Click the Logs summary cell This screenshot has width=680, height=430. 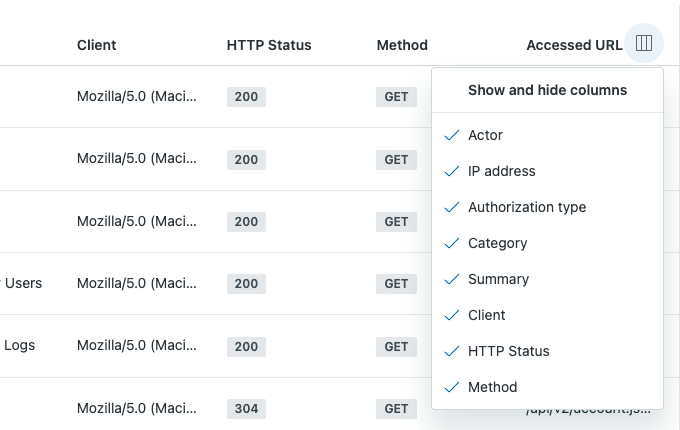(x=20, y=346)
